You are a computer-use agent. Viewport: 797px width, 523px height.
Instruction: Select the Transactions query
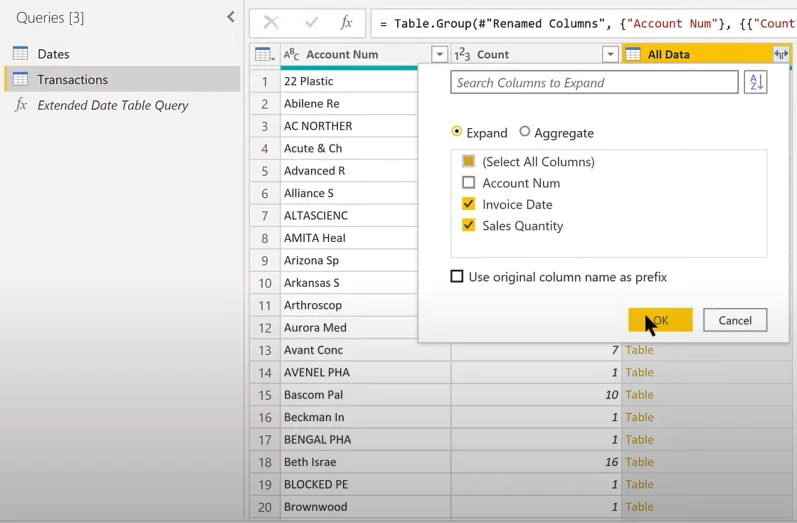click(x=122, y=79)
